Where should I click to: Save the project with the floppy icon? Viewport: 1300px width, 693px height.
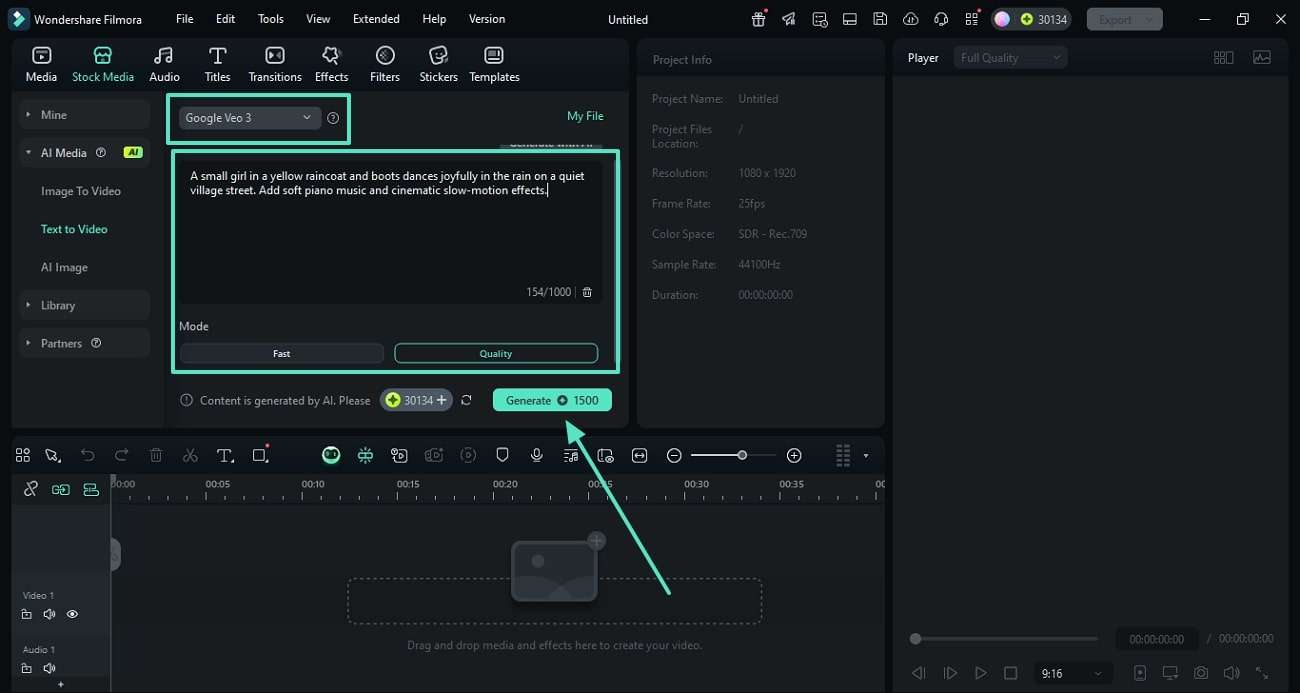[880, 19]
